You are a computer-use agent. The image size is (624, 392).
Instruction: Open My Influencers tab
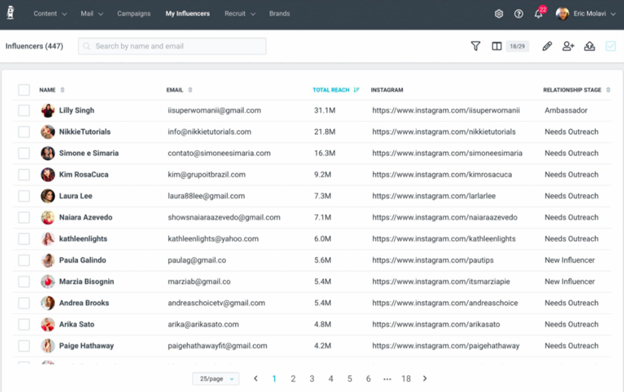(x=187, y=14)
